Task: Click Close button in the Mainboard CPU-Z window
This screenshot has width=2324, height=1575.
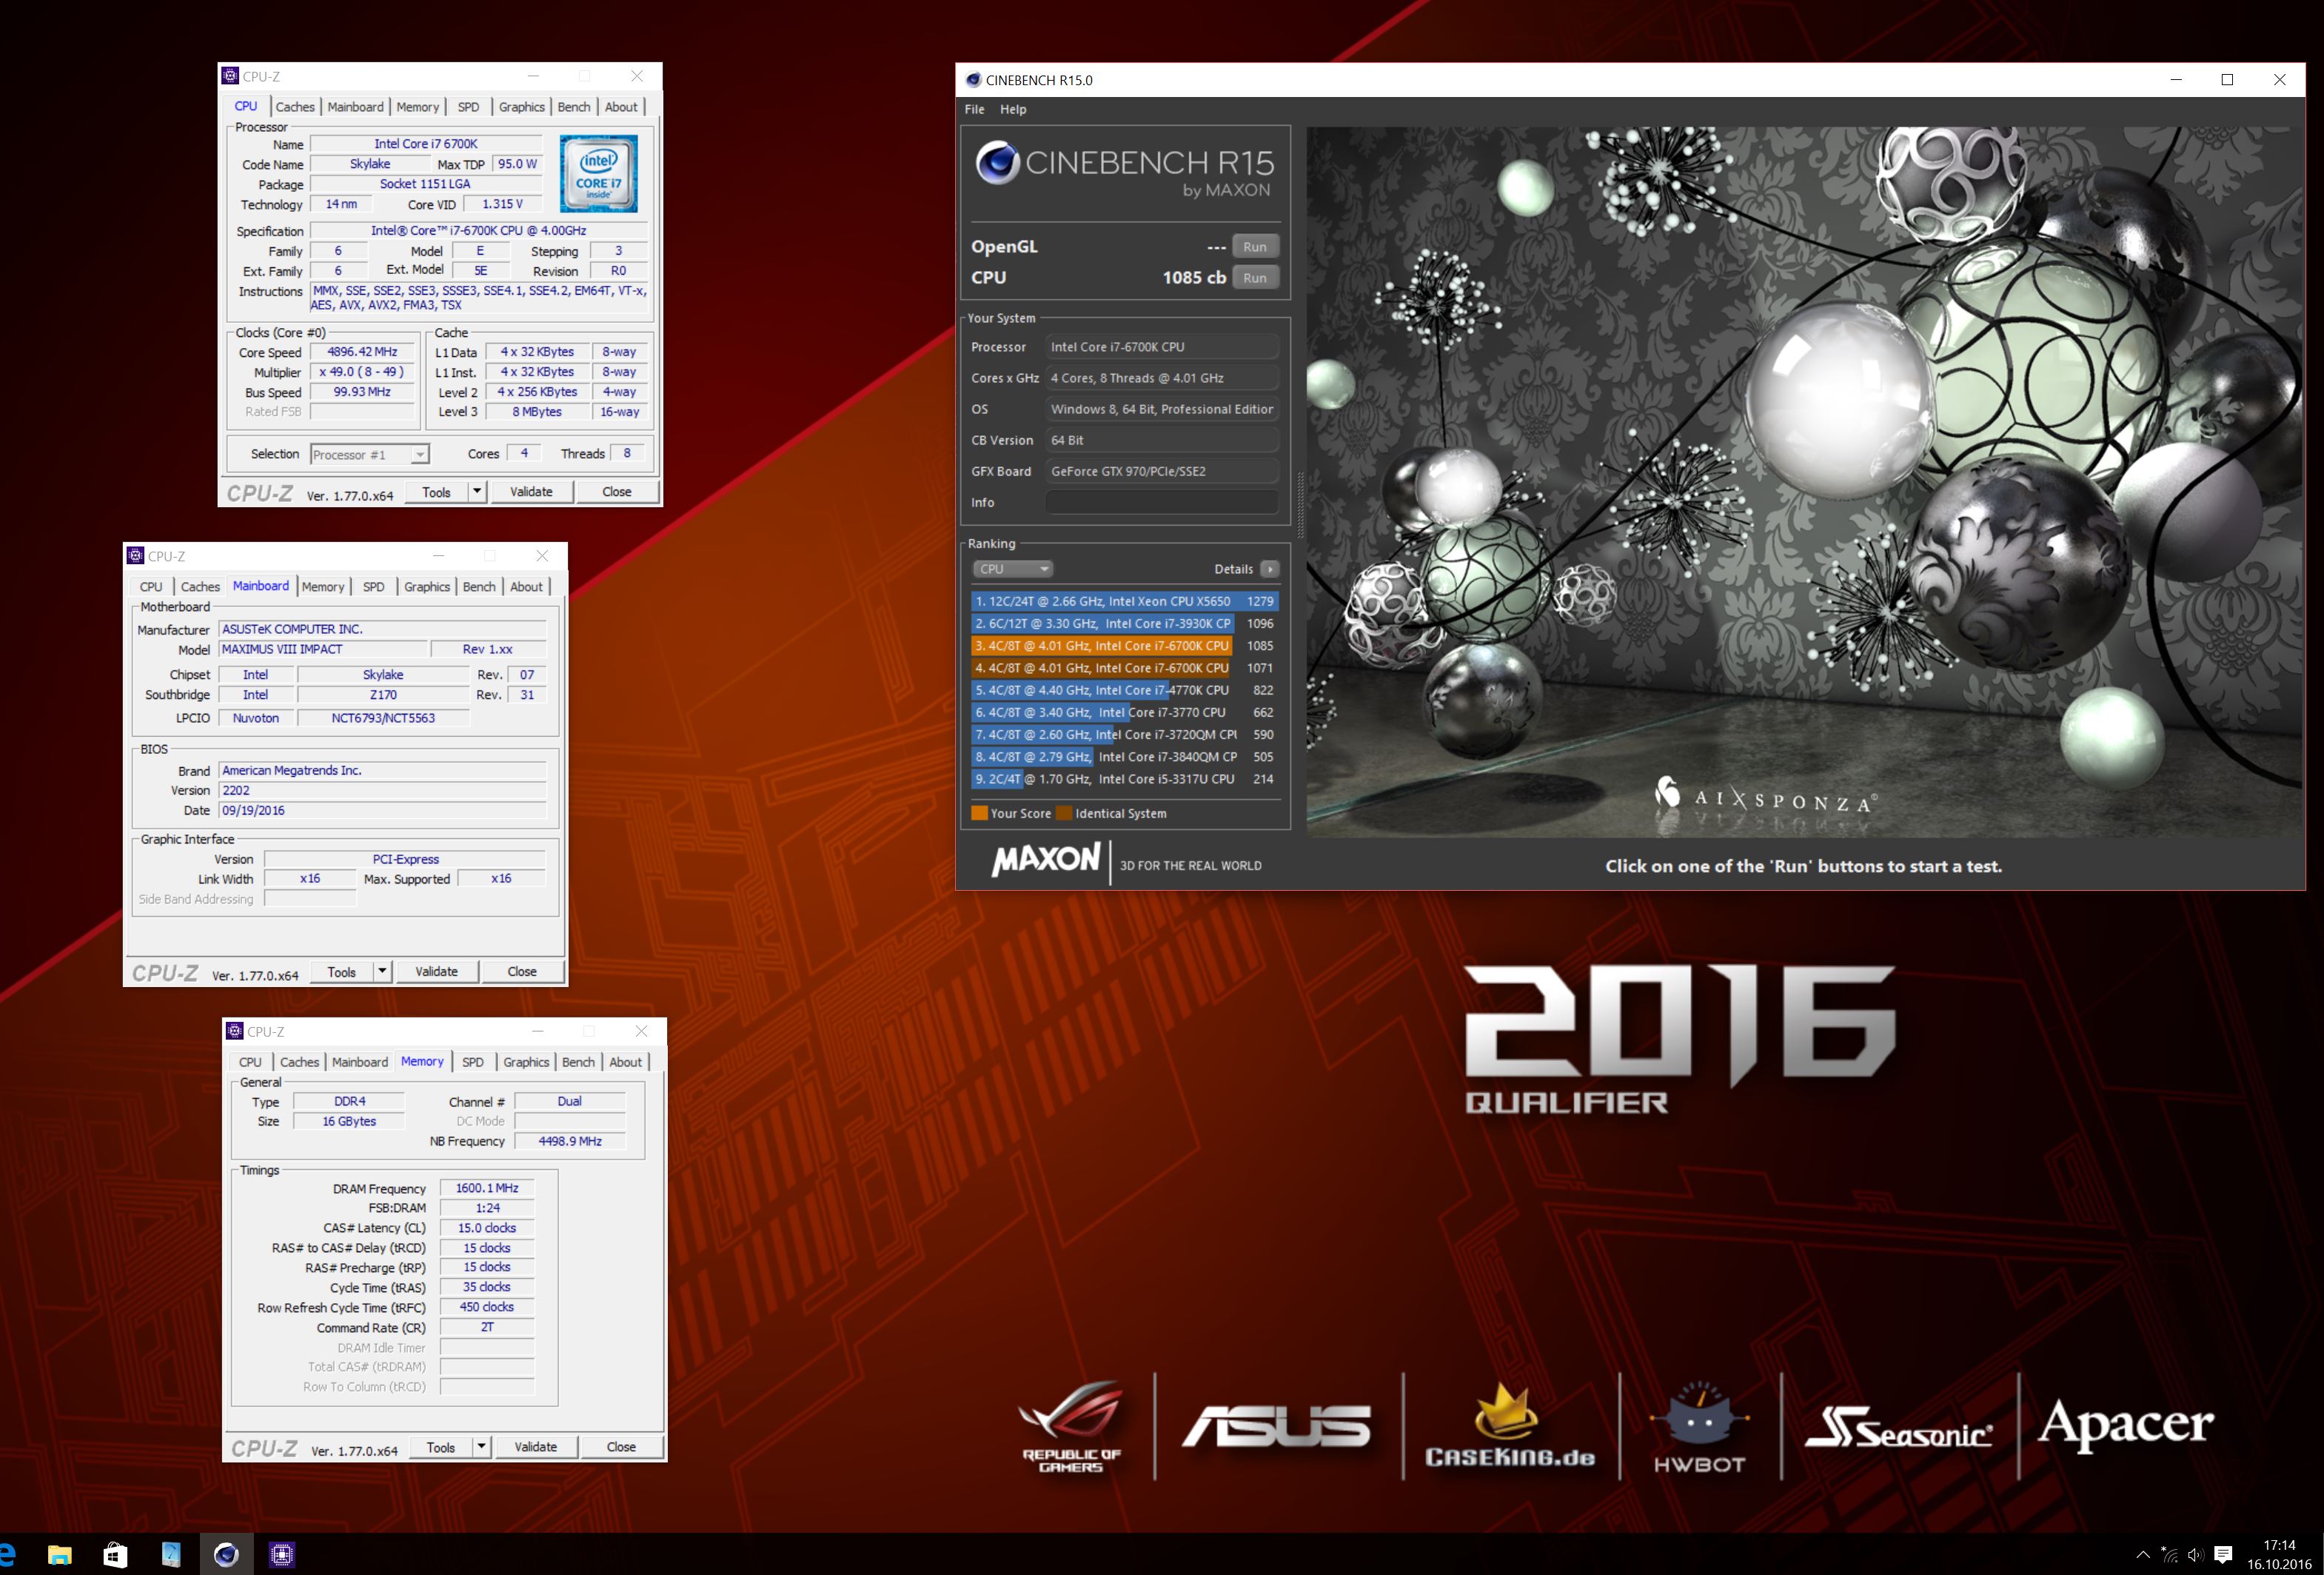Action: (x=522, y=971)
